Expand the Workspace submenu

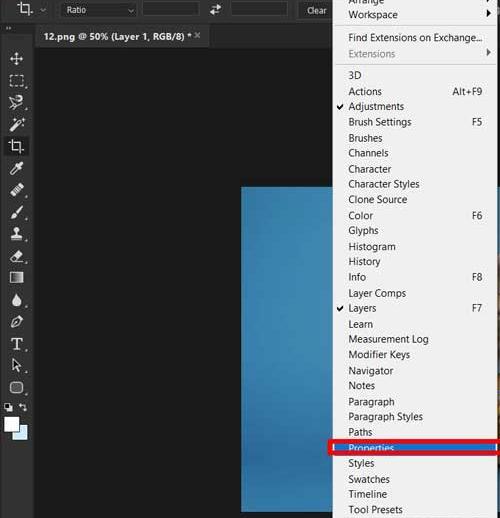415,14
